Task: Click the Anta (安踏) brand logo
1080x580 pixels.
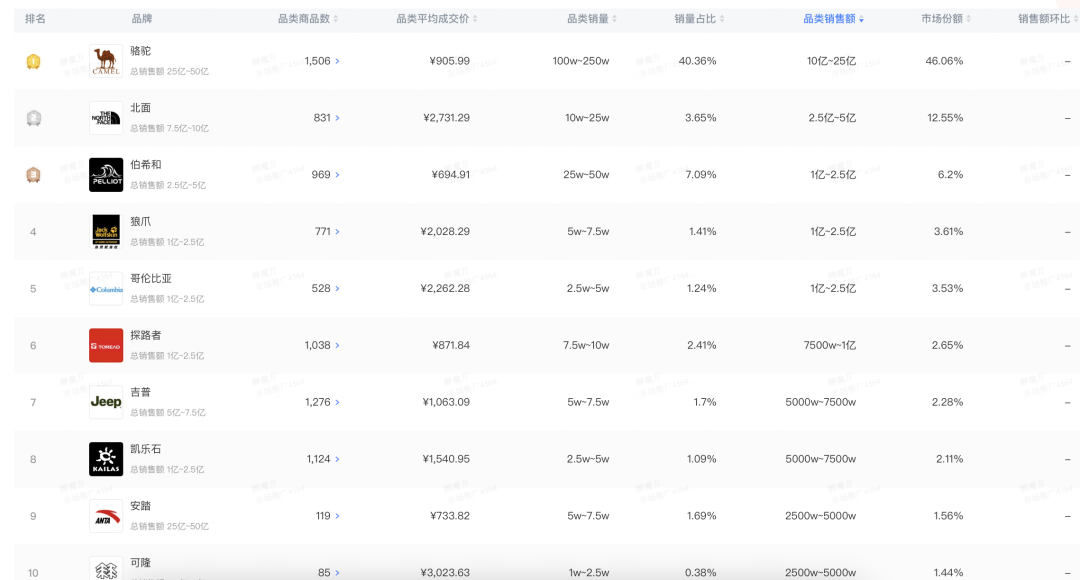Action: pos(106,516)
